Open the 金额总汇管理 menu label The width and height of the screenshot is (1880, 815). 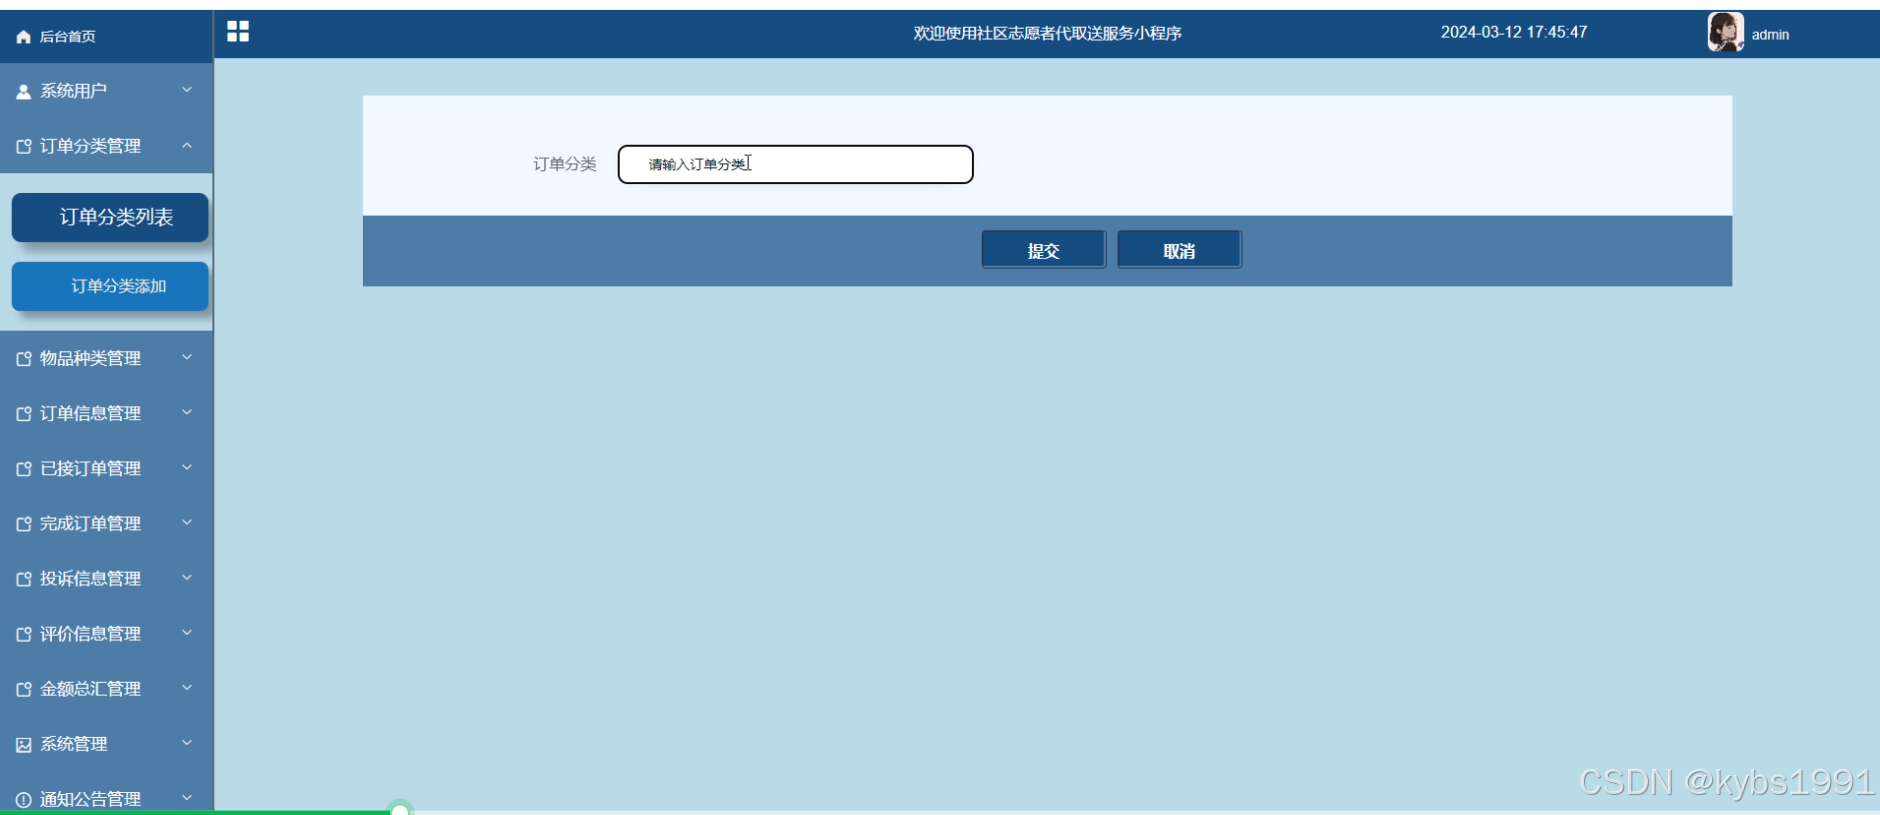[90, 689]
